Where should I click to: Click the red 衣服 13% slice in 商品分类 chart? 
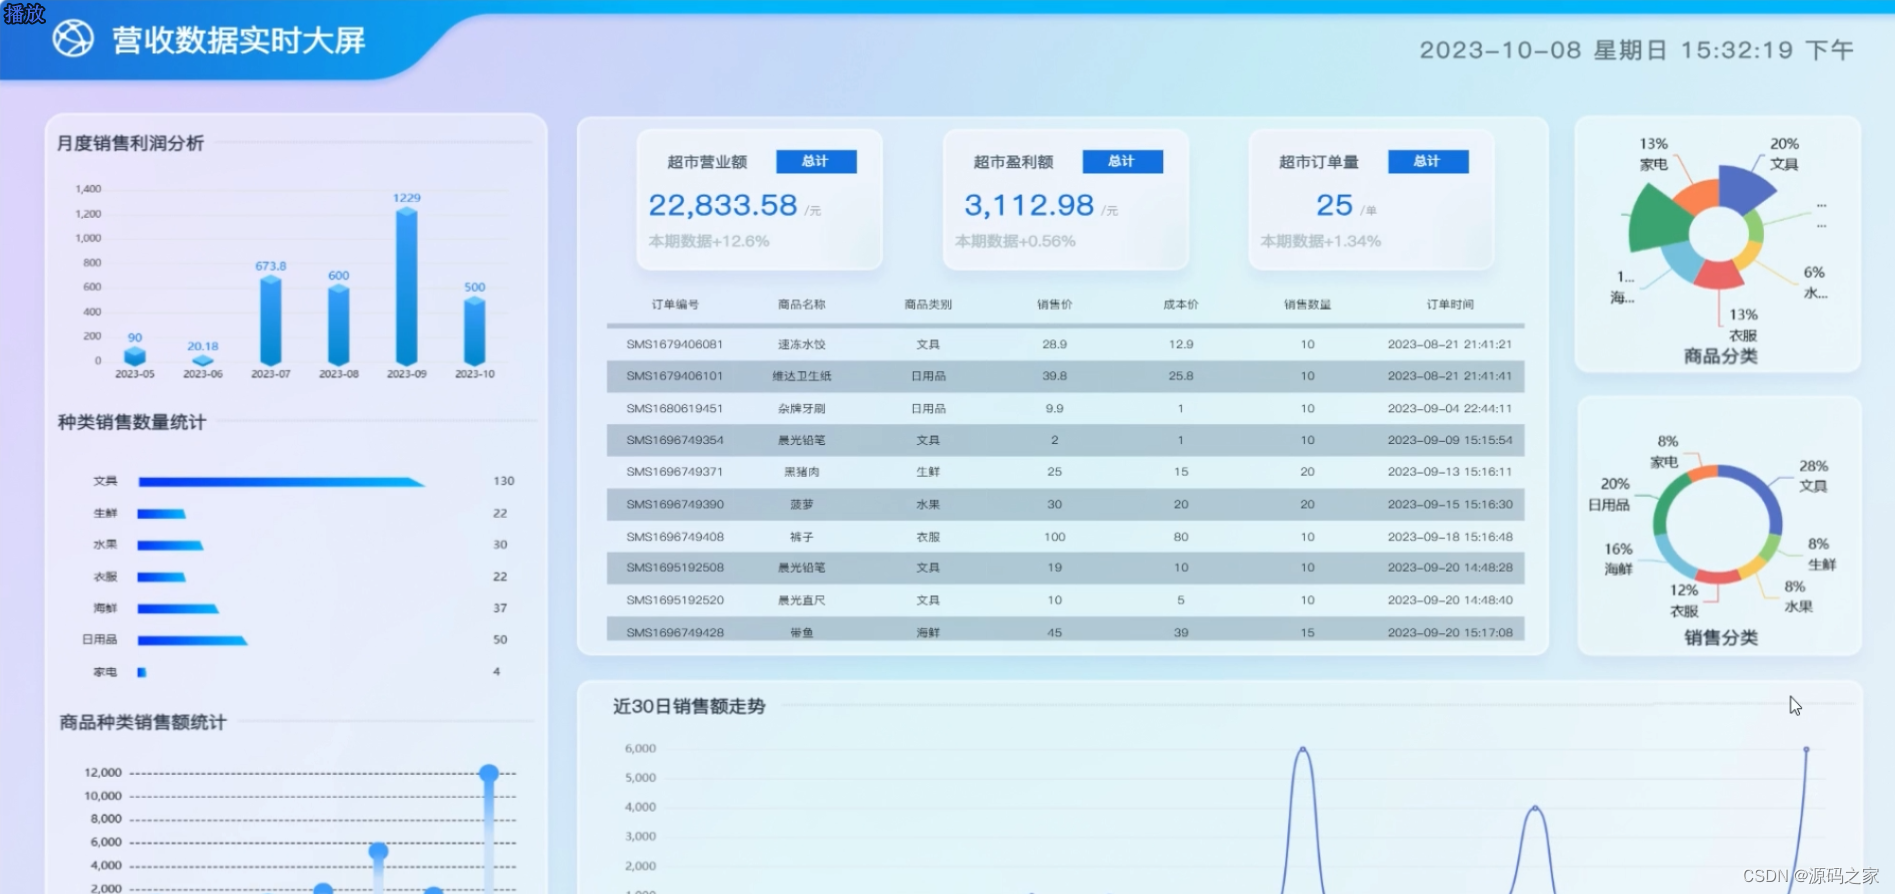point(1719,275)
